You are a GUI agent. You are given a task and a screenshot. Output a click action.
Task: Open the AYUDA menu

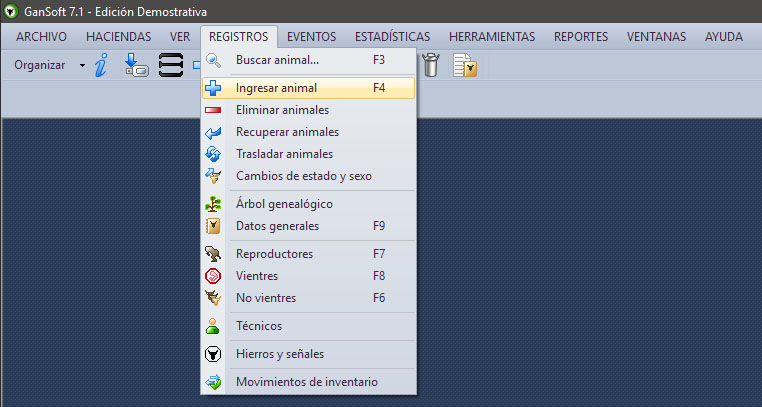coord(724,36)
